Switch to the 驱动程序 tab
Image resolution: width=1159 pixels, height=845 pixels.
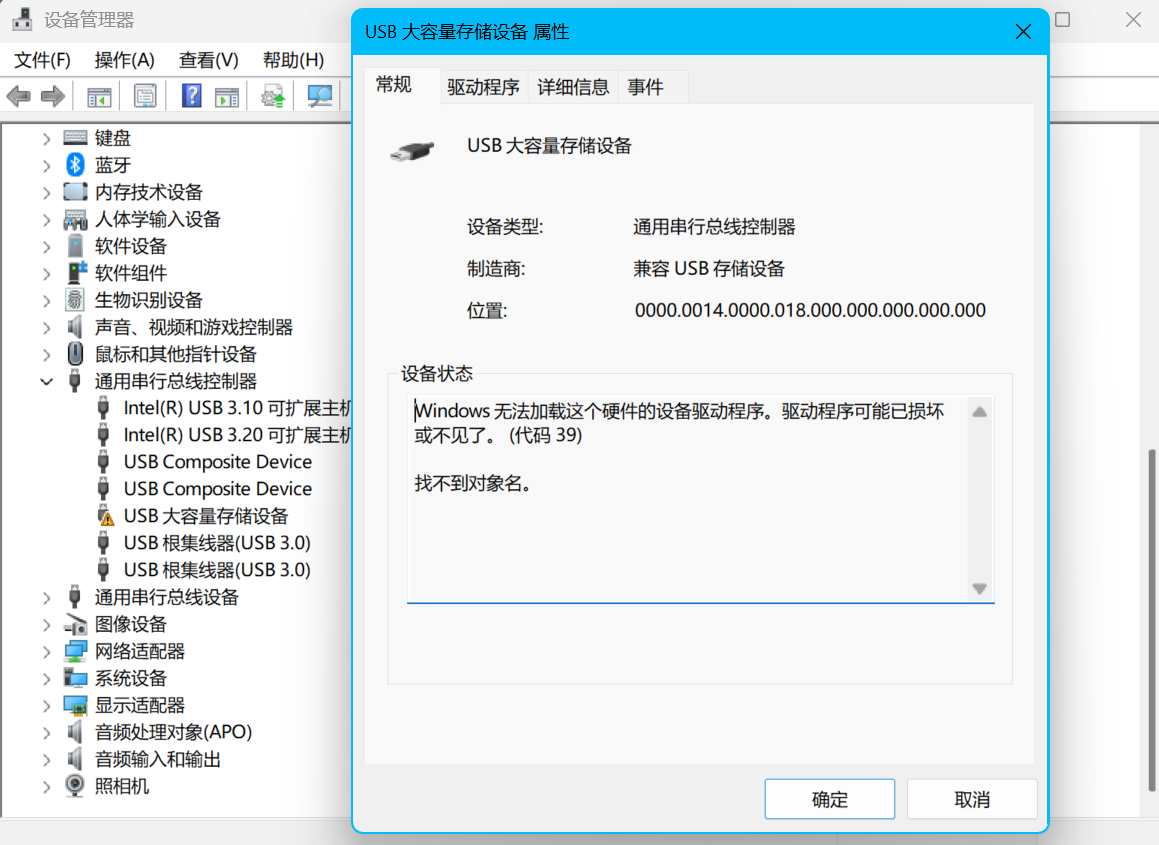[x=483, y=87]
